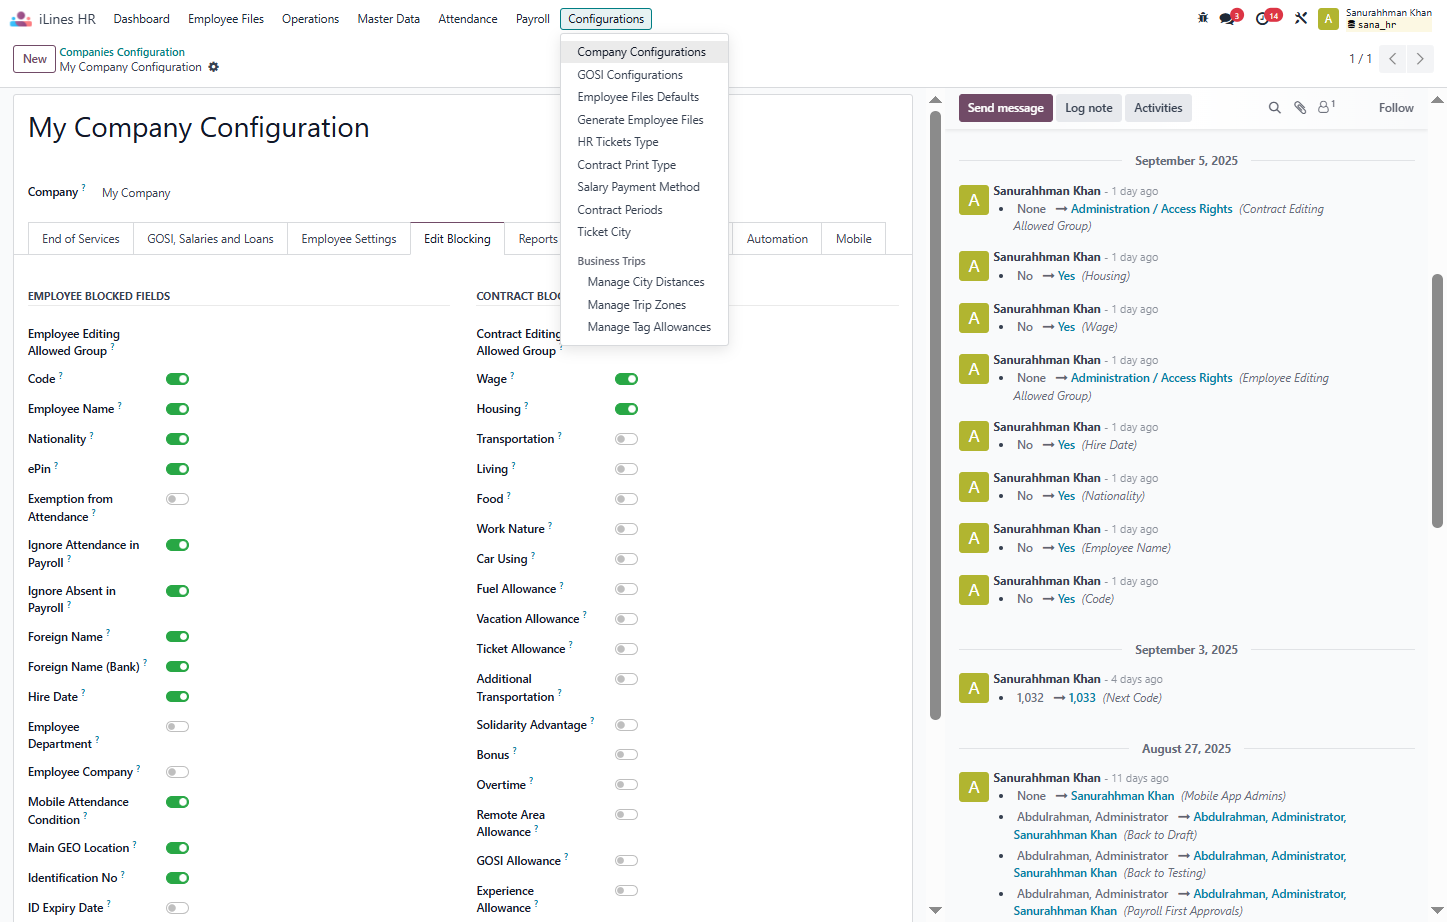
Task: Open Companies Configuration breadcrumb link
Action: [122, 52]
